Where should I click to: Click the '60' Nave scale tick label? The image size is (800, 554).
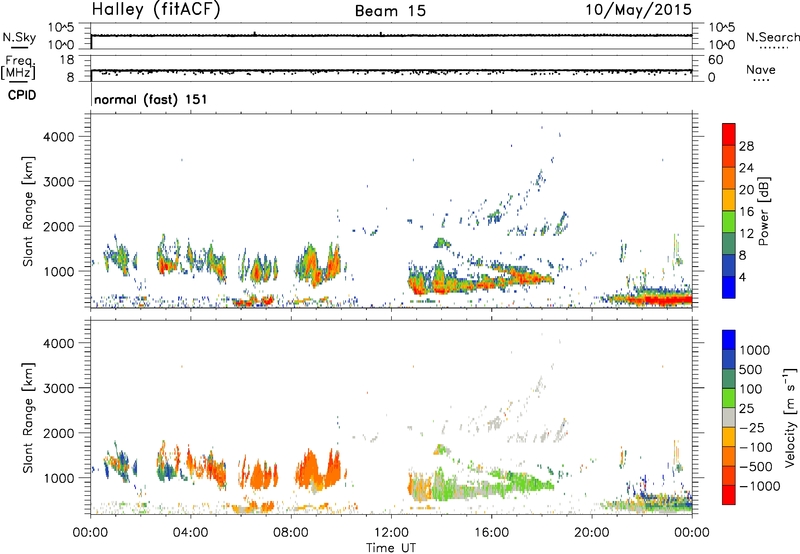click(x=715, y=60)
